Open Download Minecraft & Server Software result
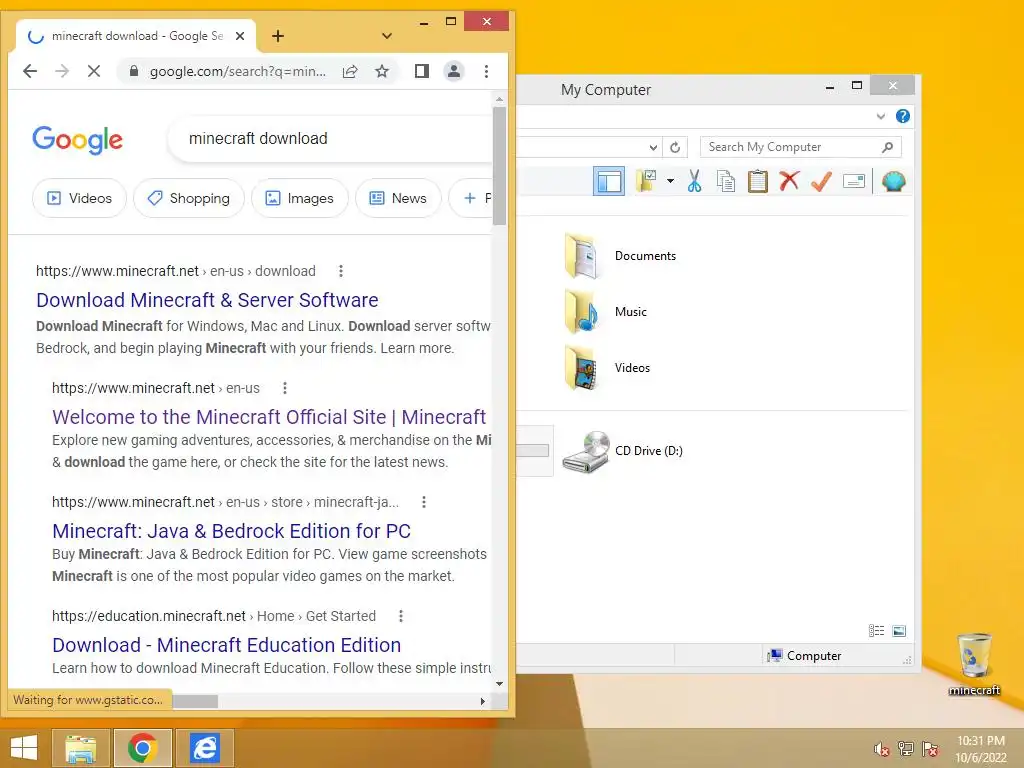 pos(207,300)
